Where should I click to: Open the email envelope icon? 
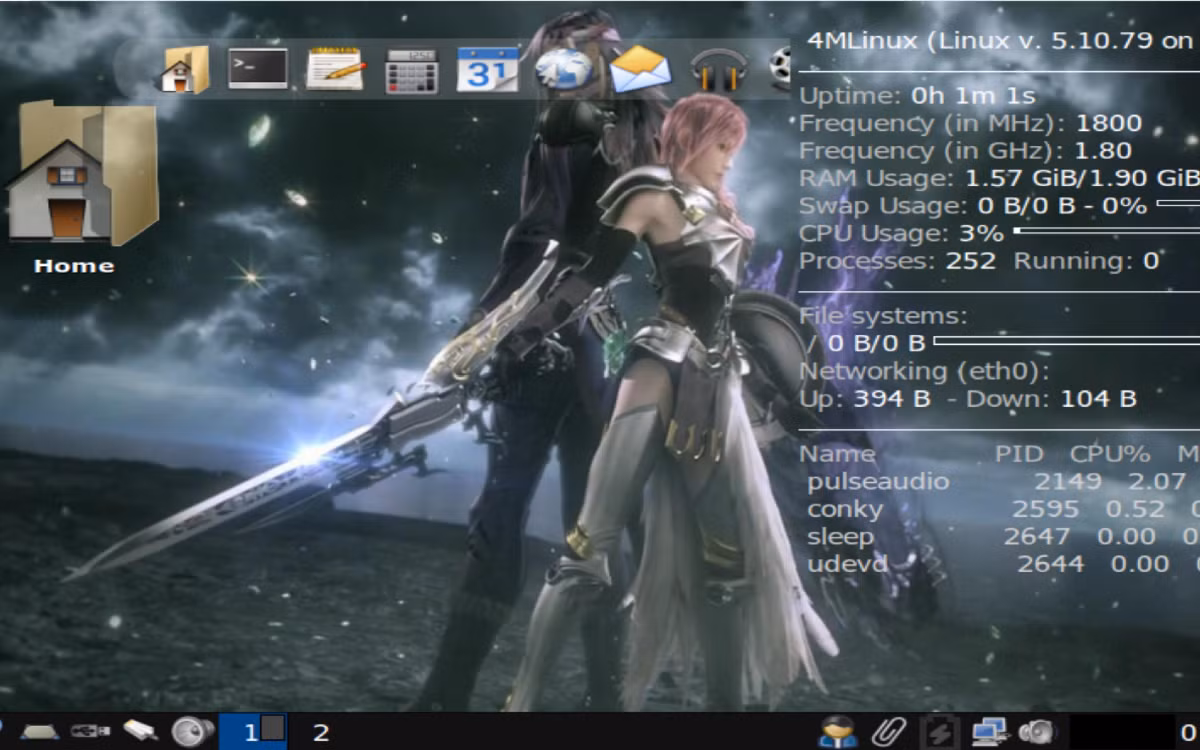point(640,70)
